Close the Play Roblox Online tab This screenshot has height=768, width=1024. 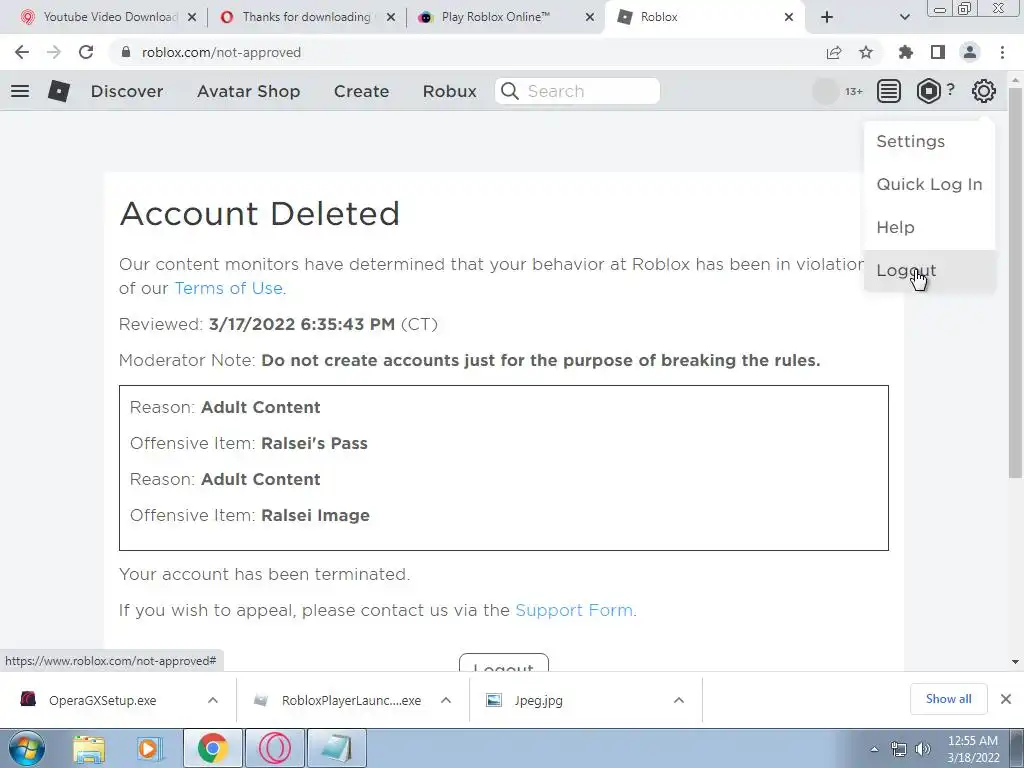click(590, 18)
